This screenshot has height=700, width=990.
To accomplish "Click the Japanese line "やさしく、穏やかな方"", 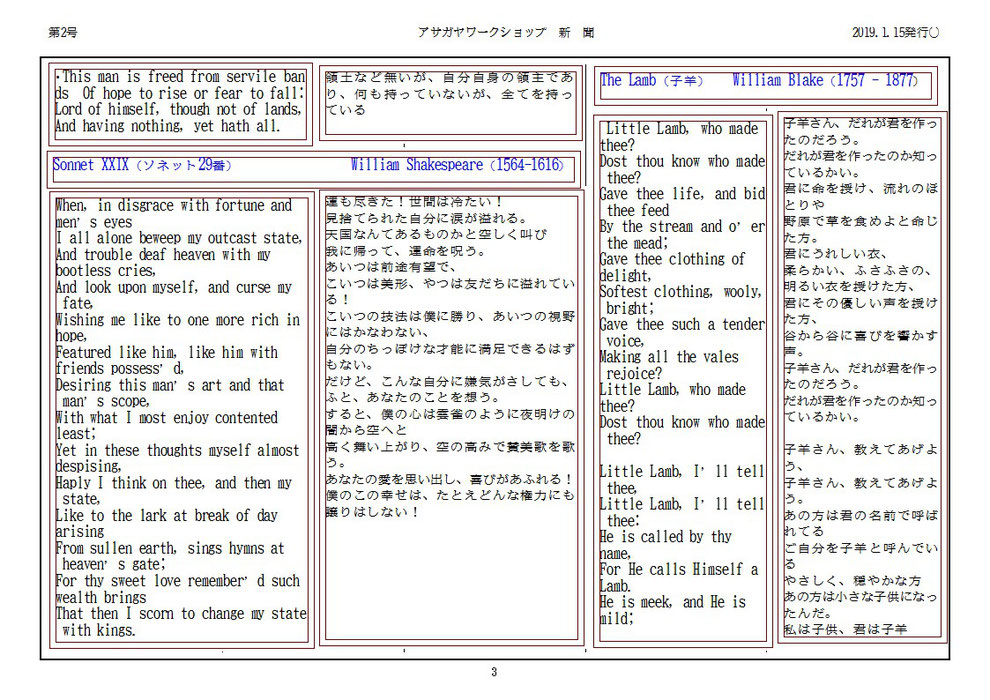I will pos(853,581).
